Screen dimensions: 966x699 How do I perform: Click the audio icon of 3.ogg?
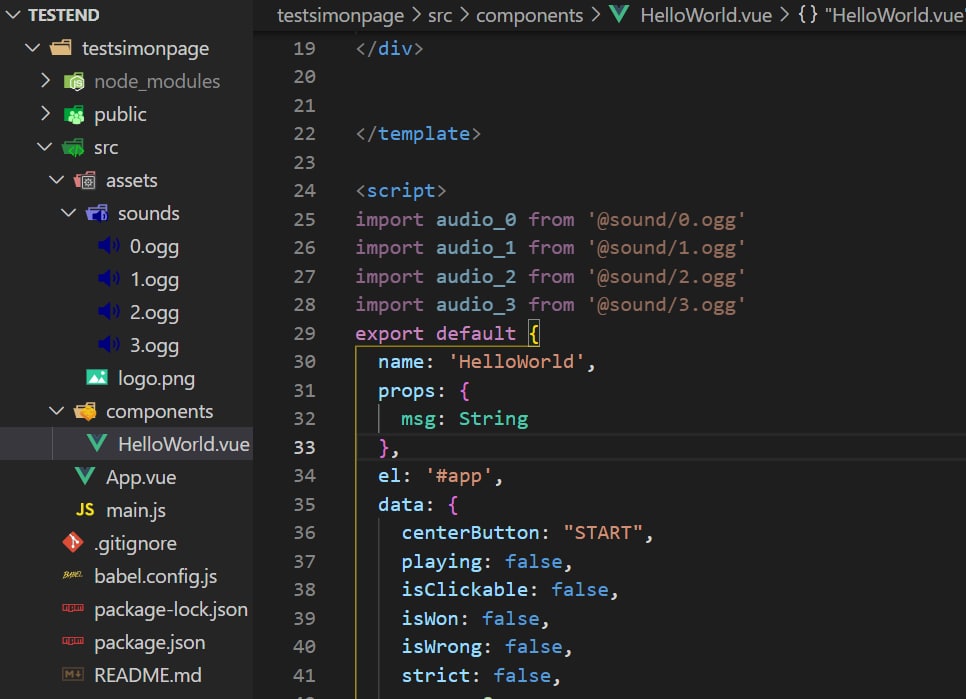click(x=109, y=344)
